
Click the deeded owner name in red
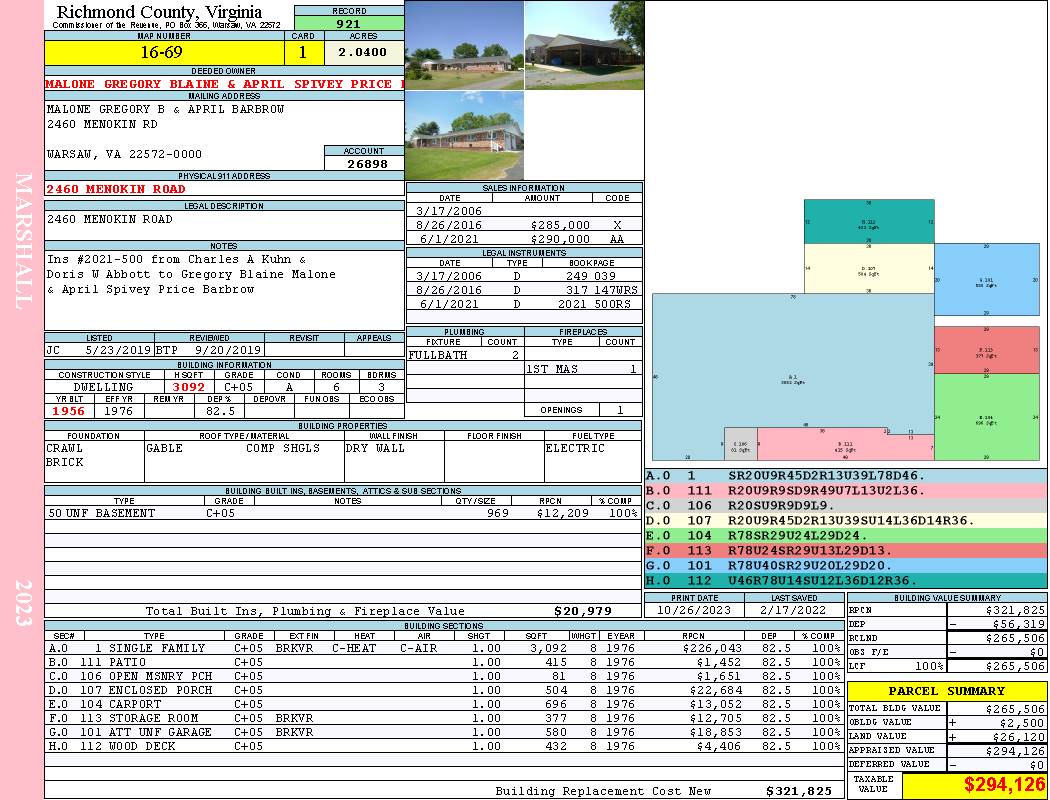point(224,84)
